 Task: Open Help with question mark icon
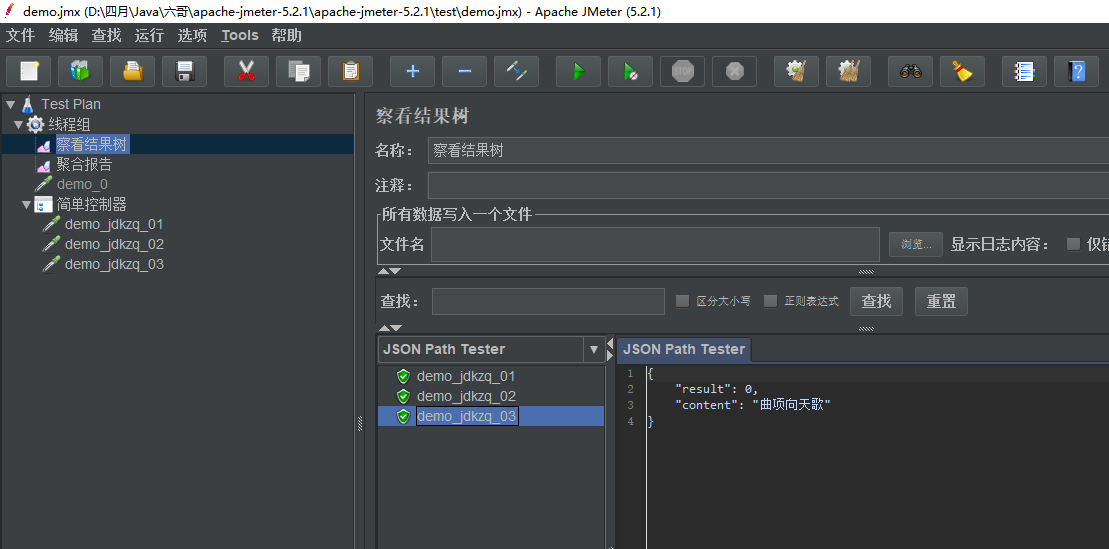(1076, 71)
